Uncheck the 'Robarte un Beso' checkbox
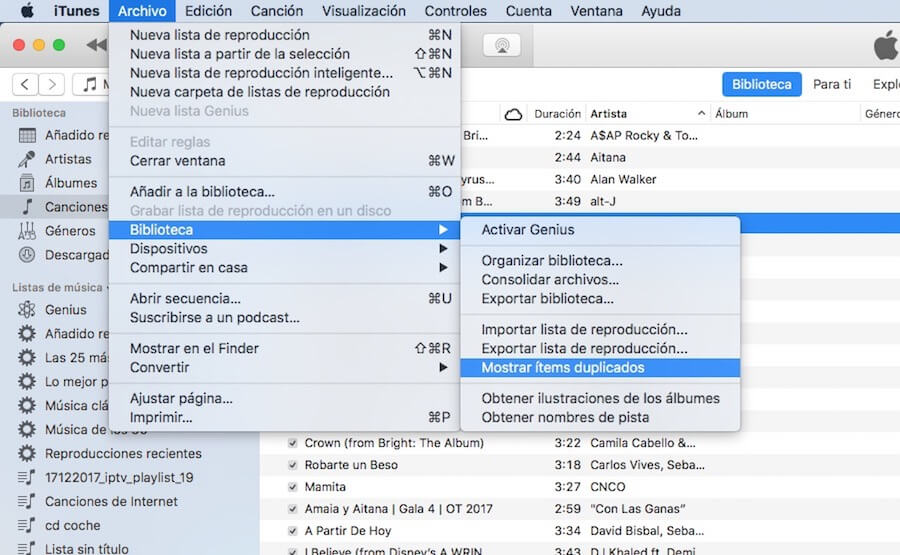 pyautogui.click(x=293, y=465)
